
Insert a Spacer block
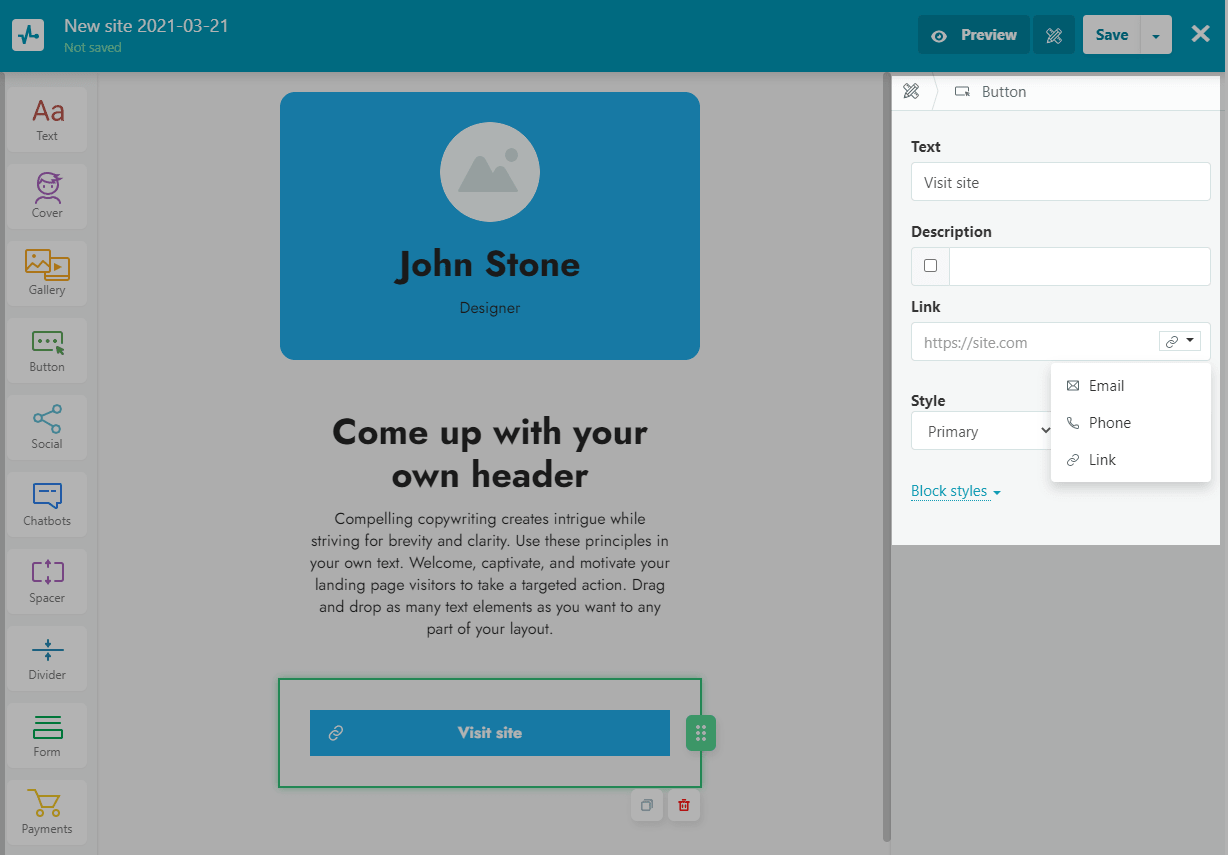[47, 580]
